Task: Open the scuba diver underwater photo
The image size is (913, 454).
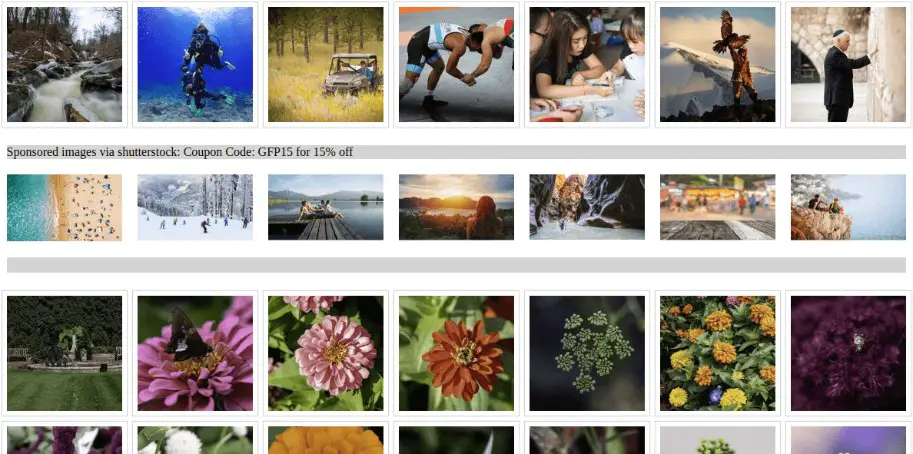Action: pyautogui.click(x=195, y=65)
